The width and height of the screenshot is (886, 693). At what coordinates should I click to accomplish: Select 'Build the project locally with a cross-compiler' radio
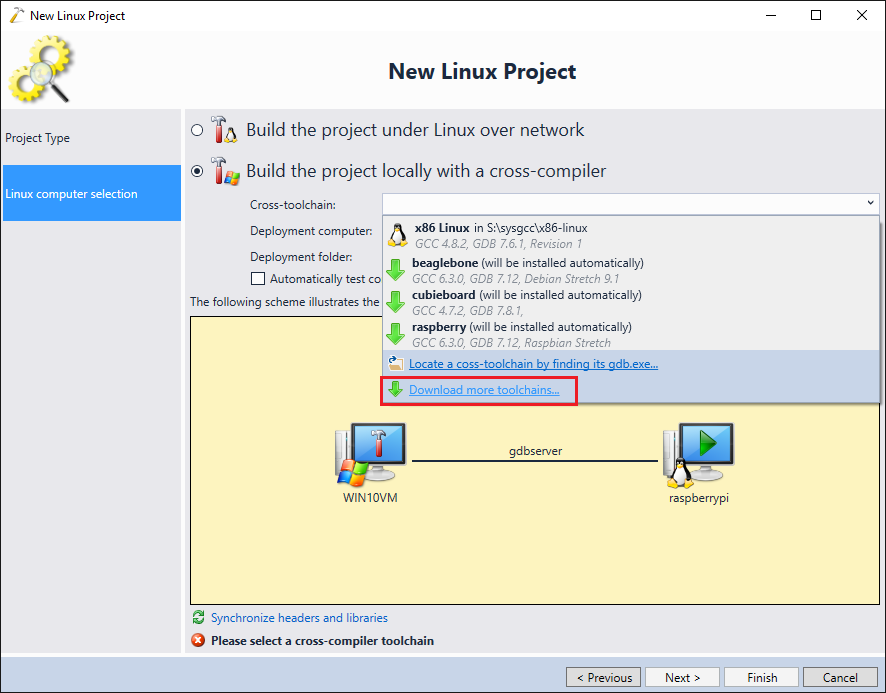(x=197, y=171)
